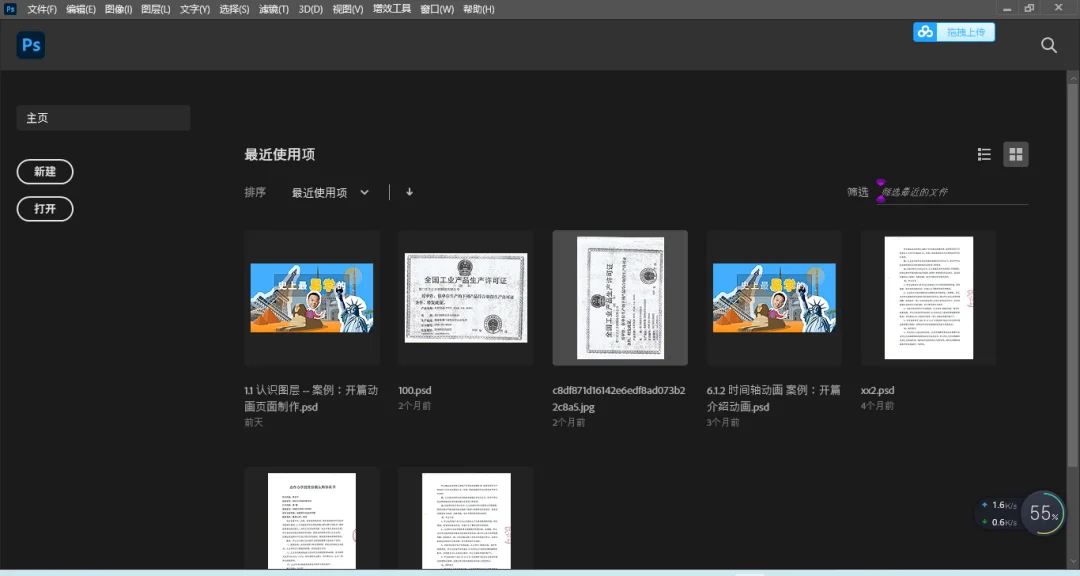The image size is (1080, 576).
Task: Open the xx2.psd document thumbnail
Action: coord(928,298)
